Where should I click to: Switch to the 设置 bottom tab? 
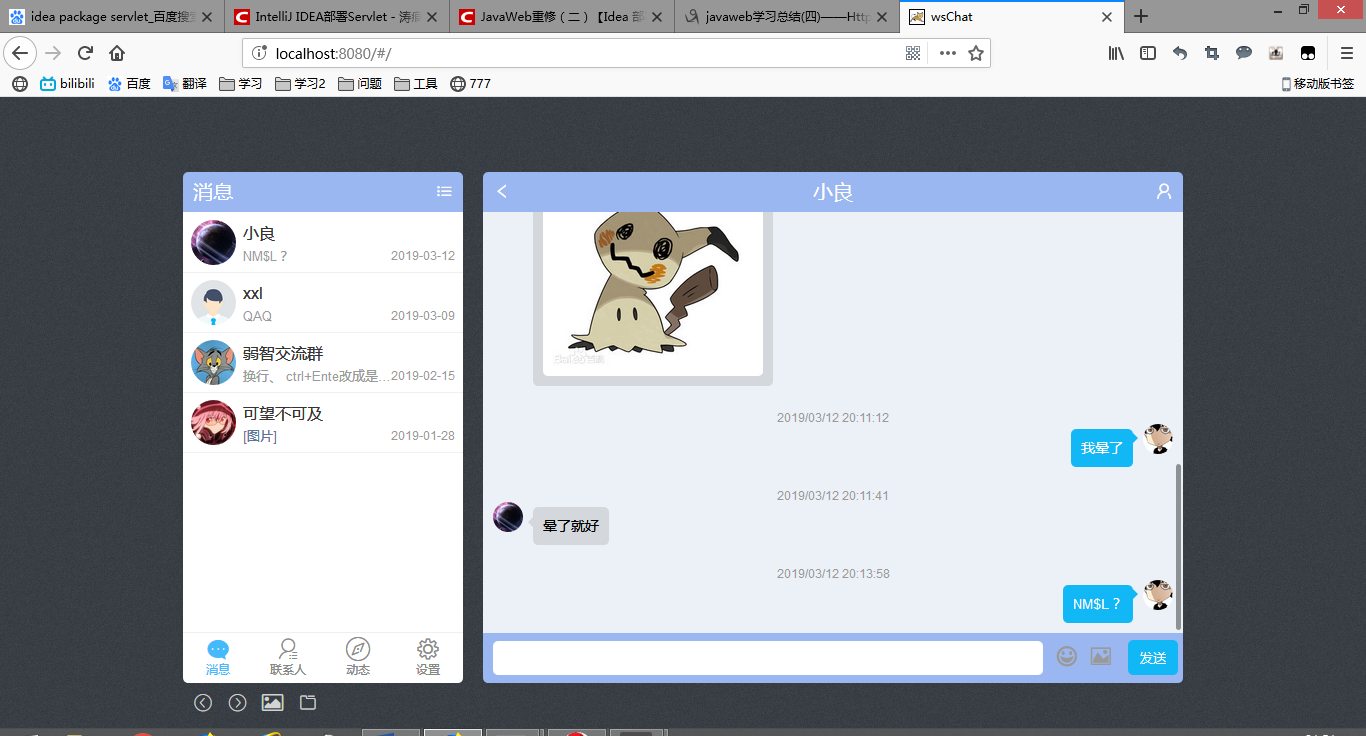coord(428,658)
